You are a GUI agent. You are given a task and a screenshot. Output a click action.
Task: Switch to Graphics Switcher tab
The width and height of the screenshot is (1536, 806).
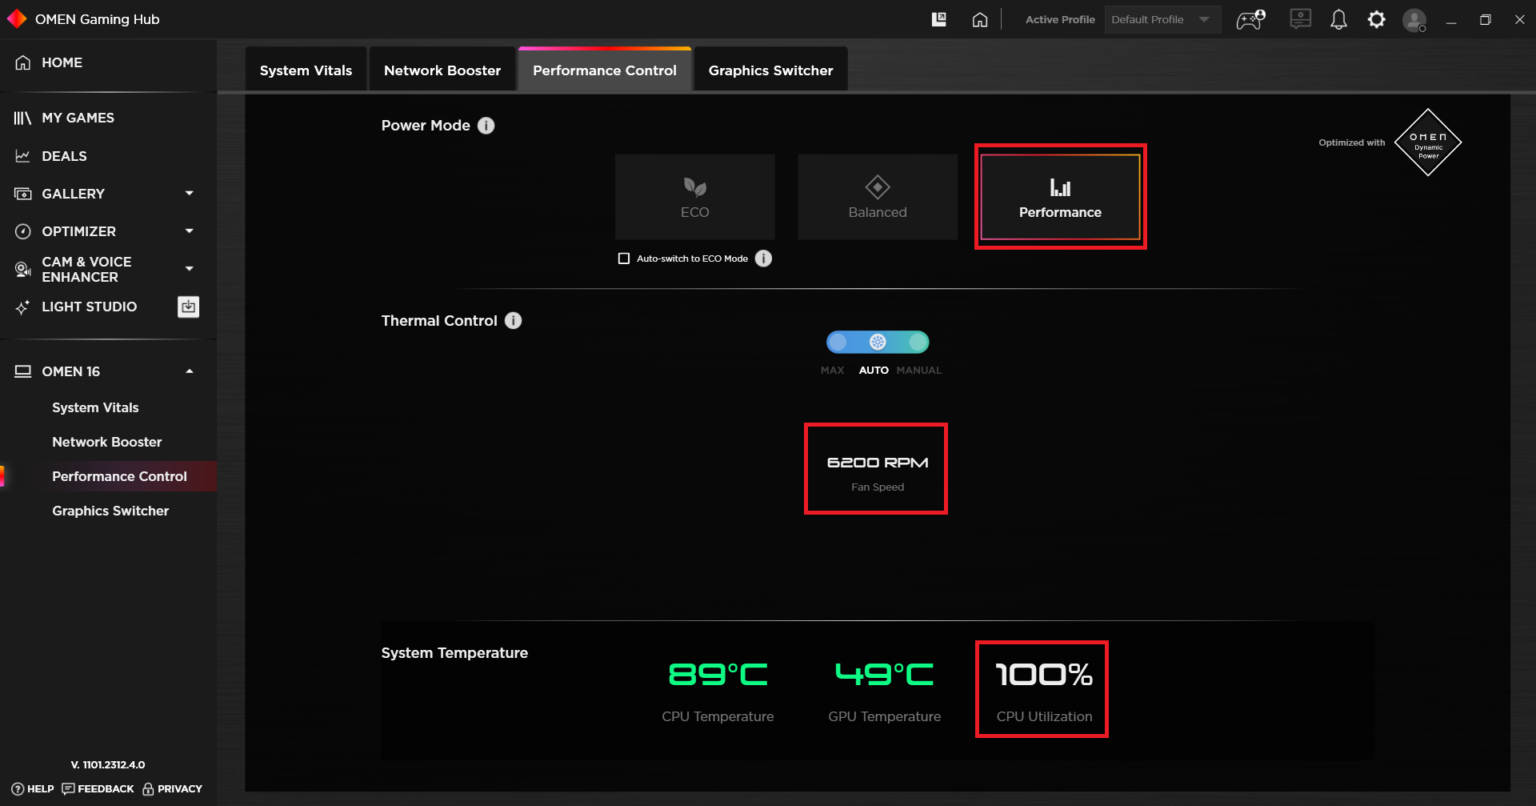[770, 71]
